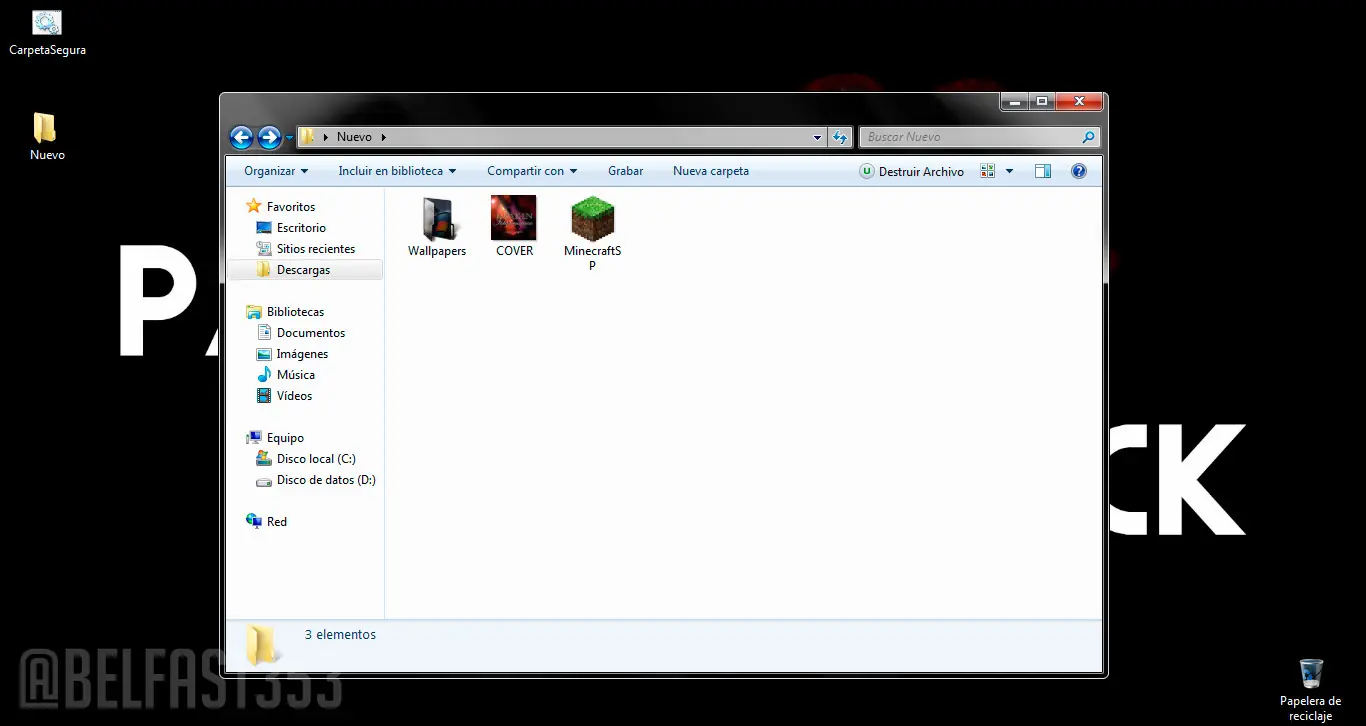
Task: Expand the arrow after Nuevo in address bar
Action: [x=383, y=137]
